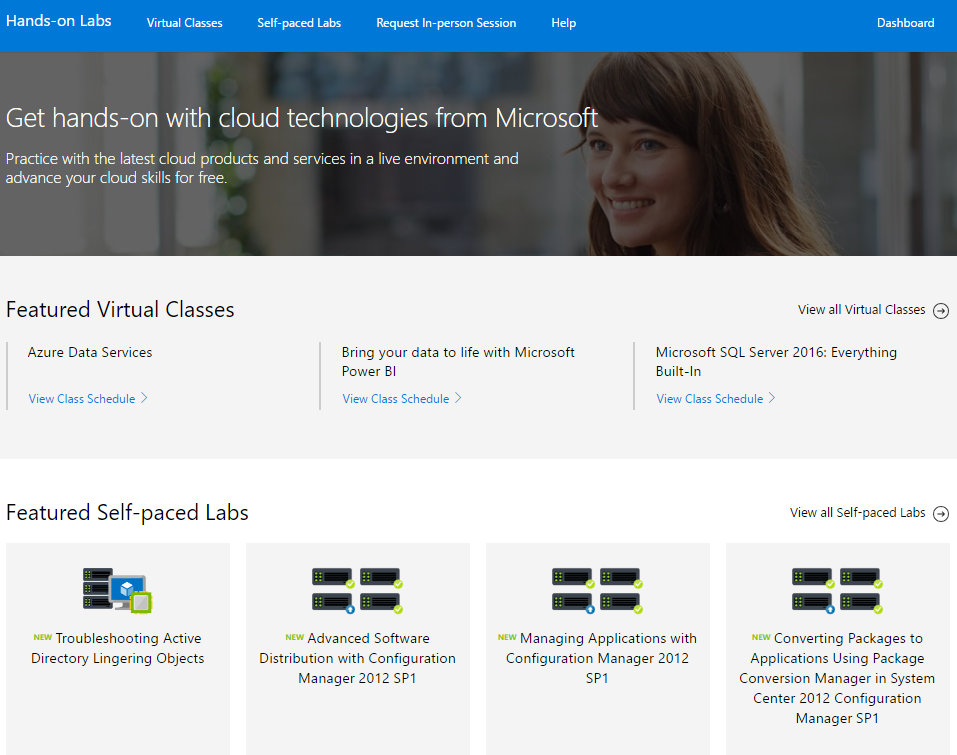Viewport: 957px width, 755px height.
Task: Click arrow circle icon beside View all Self-paced Labs
Action: click(941, 514)
